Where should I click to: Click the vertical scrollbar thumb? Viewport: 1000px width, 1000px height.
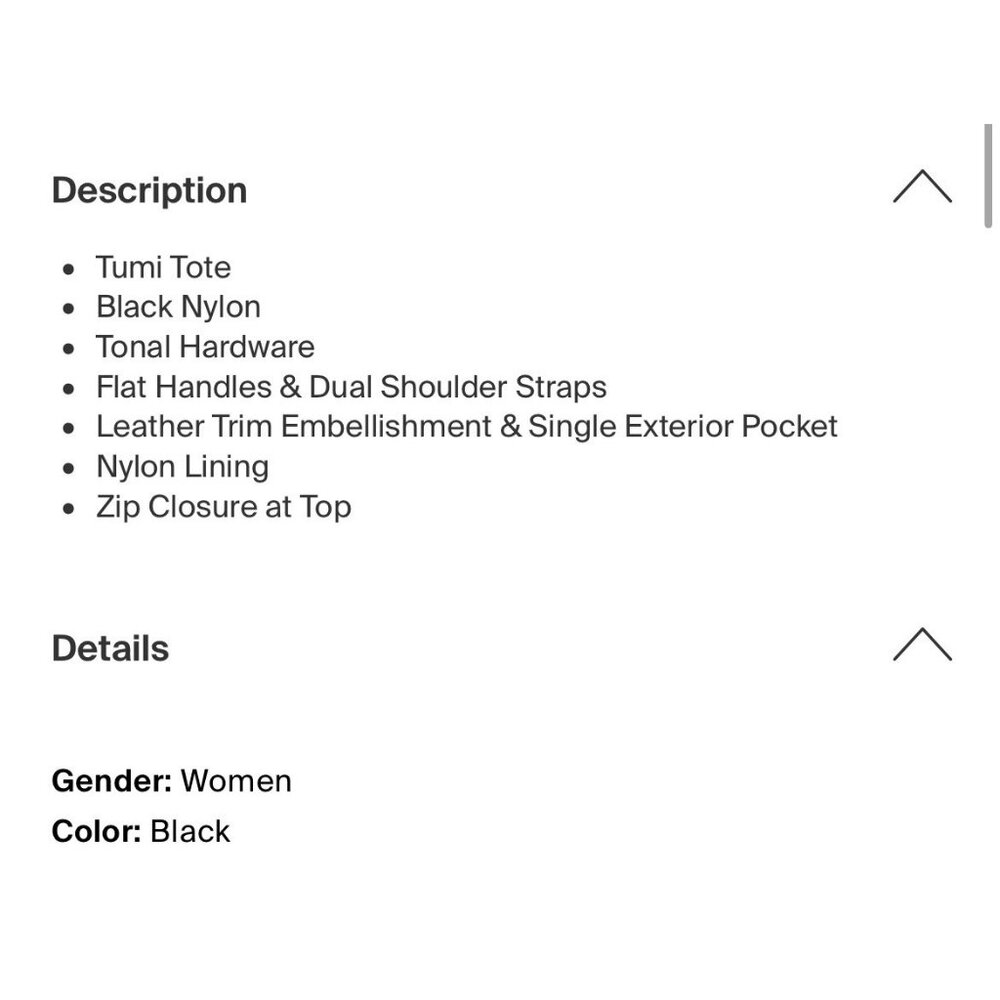pos(988,178)
